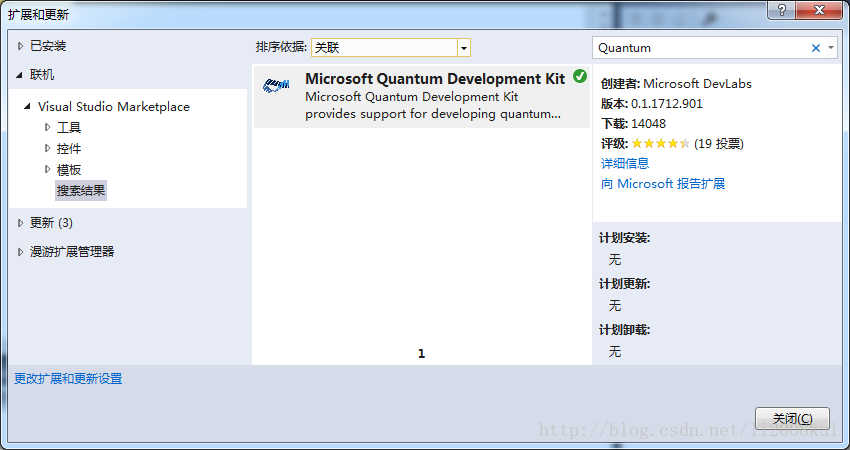The image size is (850, 450).
Task: Click the (19 投票) votes text
Action: point(719,144)
